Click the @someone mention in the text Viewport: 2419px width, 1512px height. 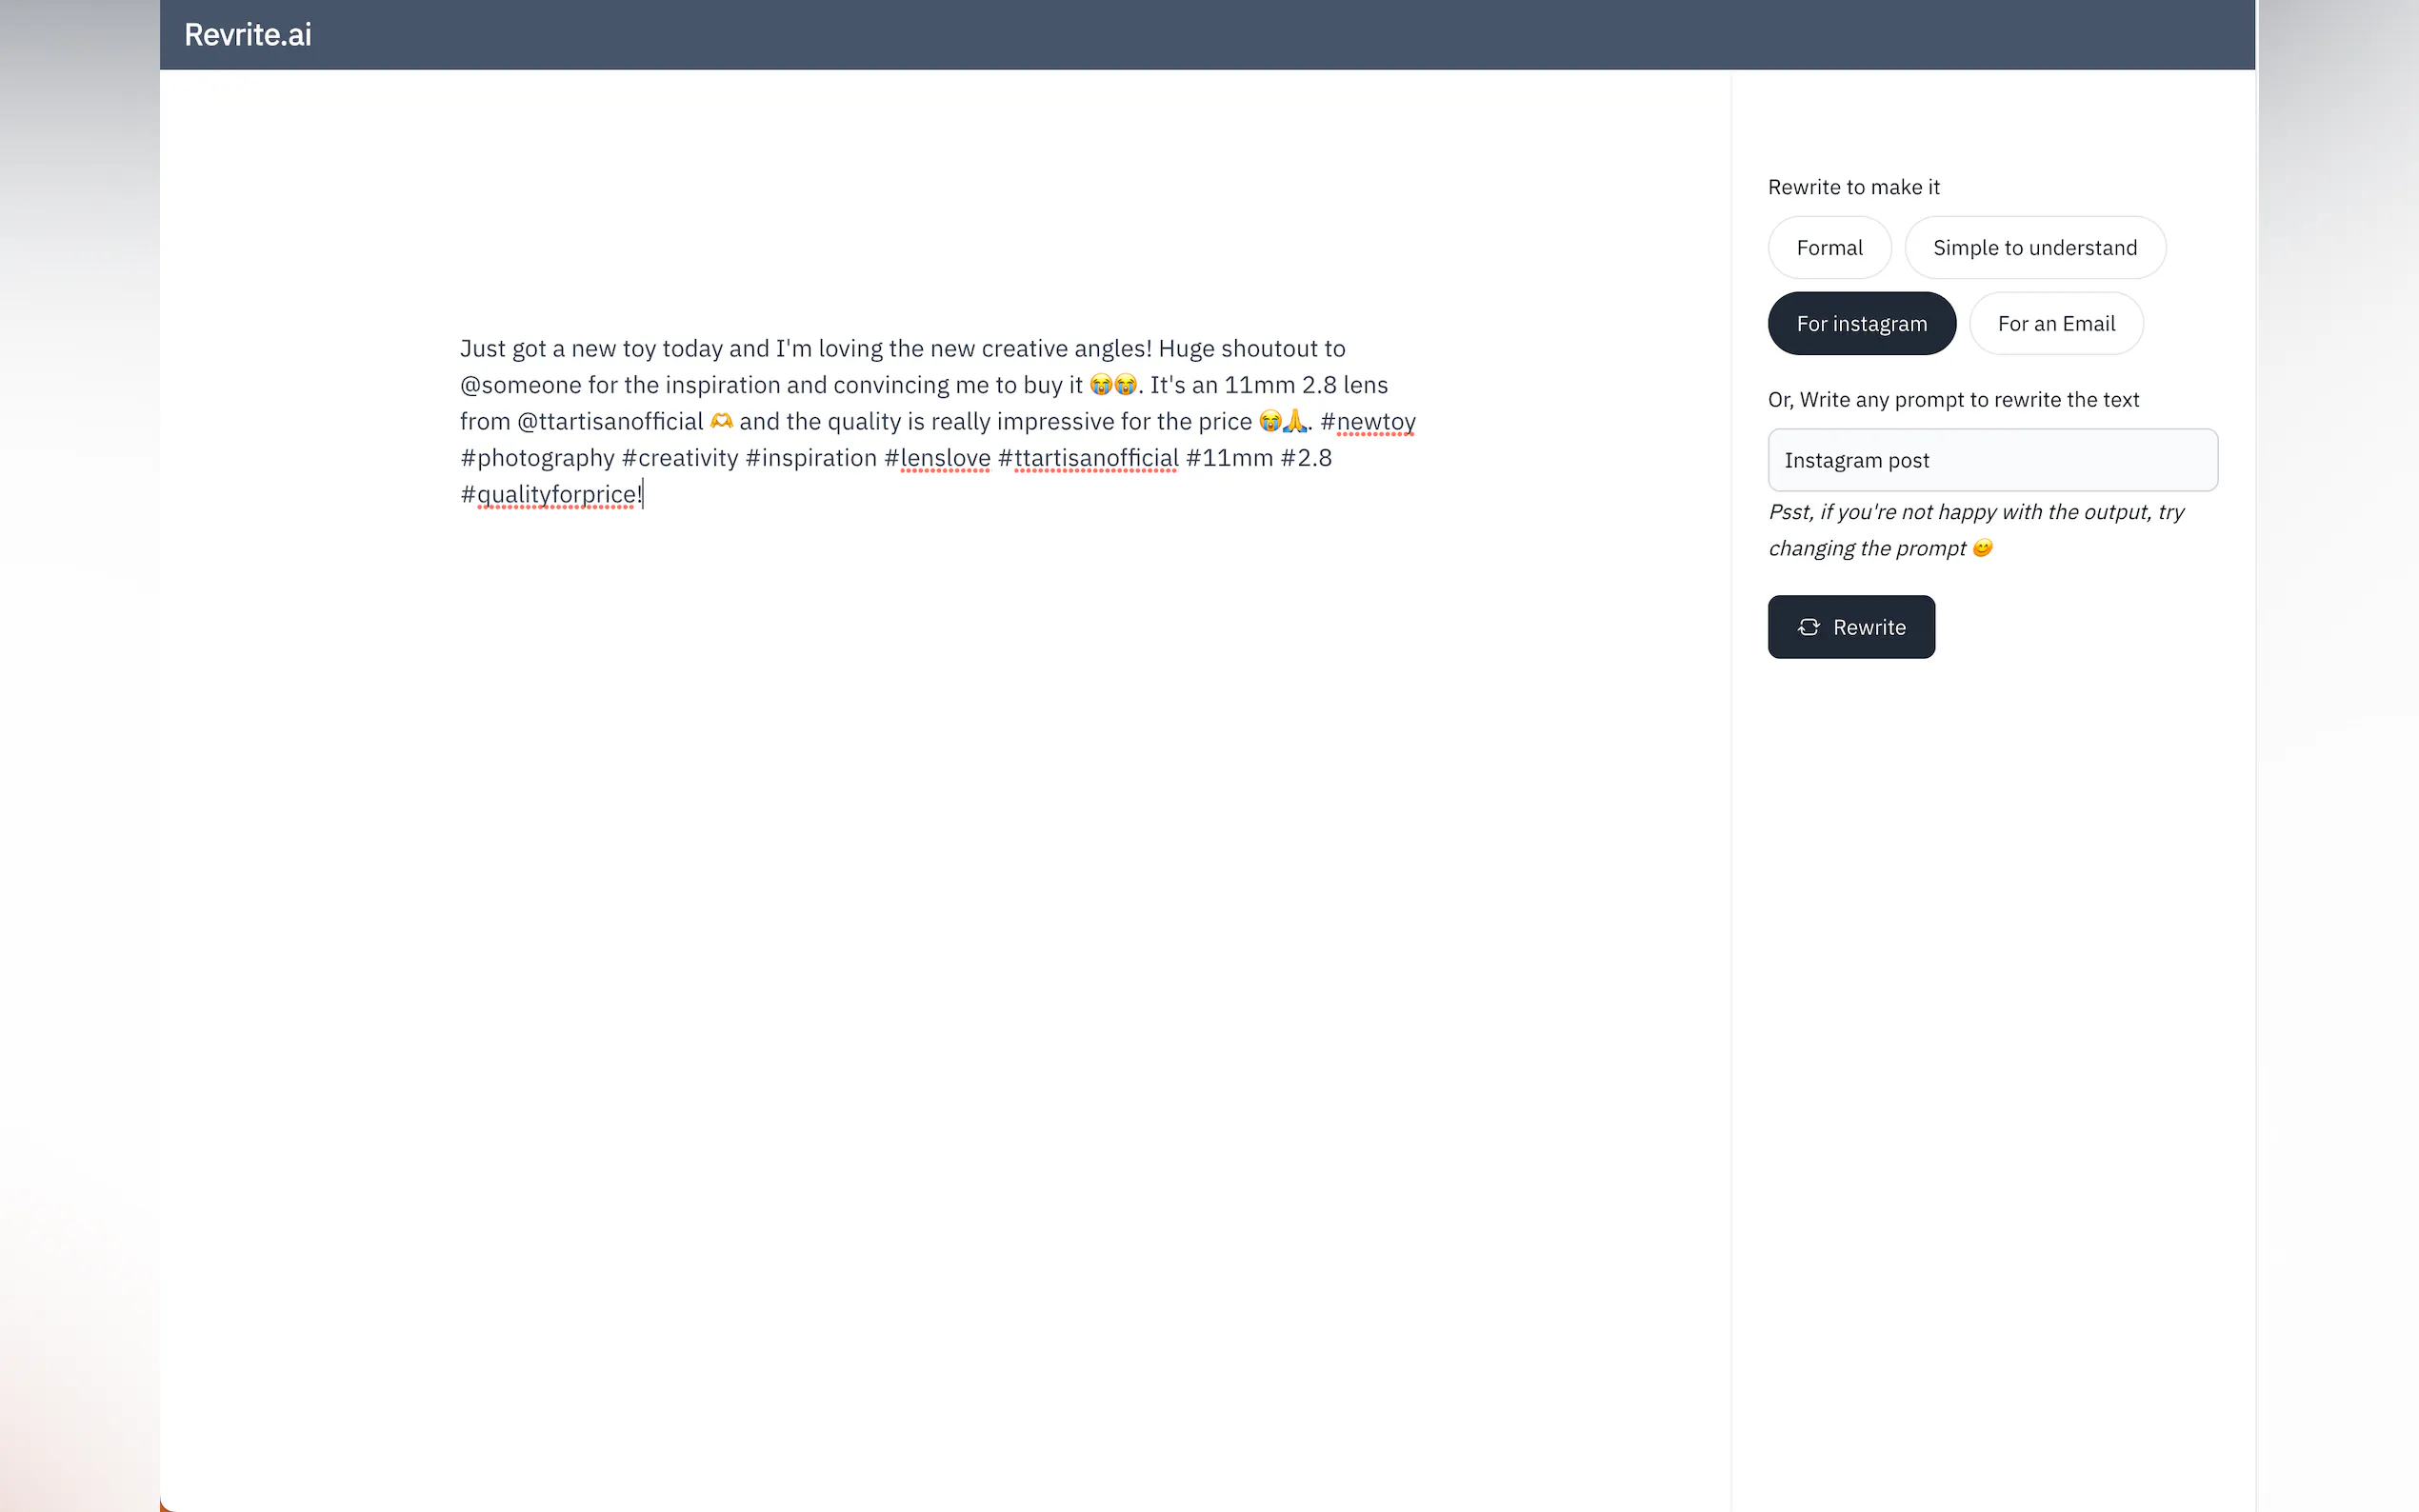[521, 385]
